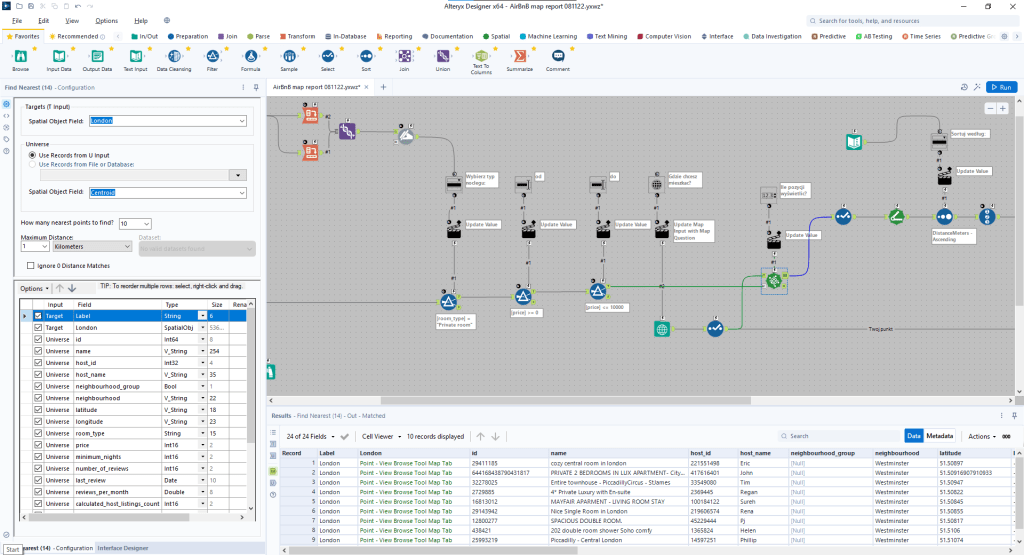Select 'Use Records from U Input' radio button
Viewport: 1024px width, 555px height.
click(32, 155)
